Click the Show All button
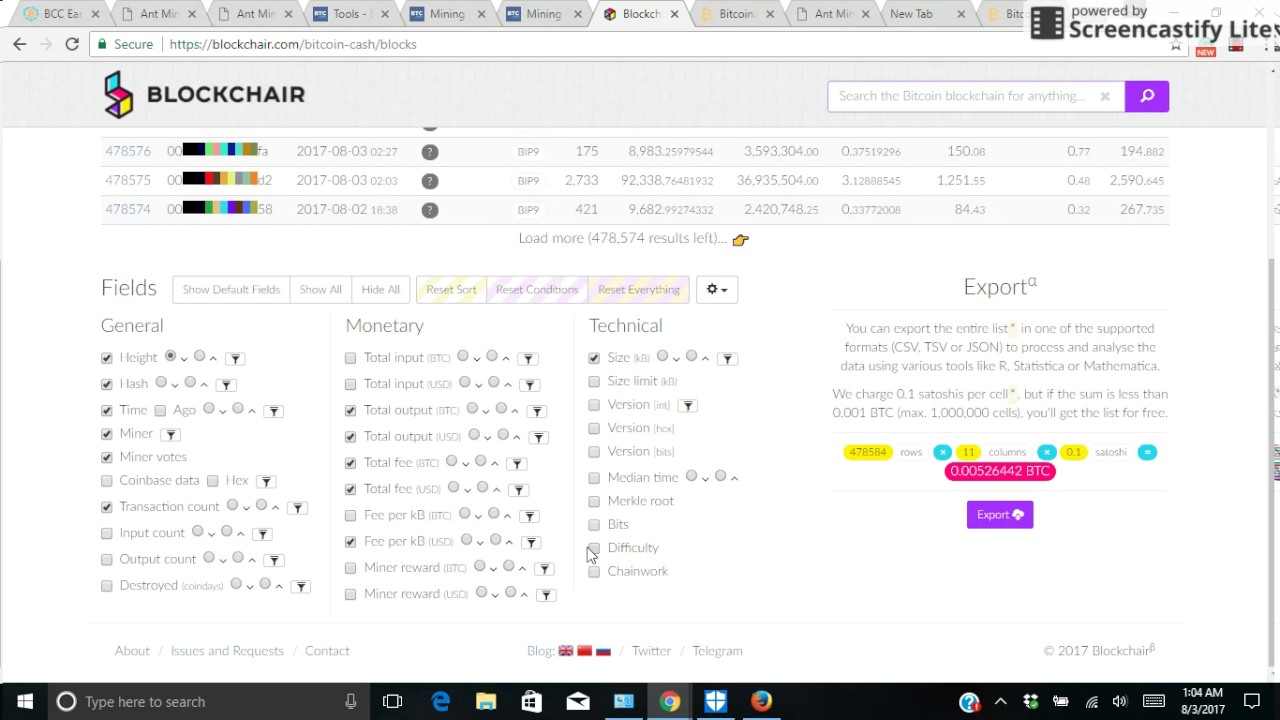Screen dimensions: 1280x720 click(x=320, y=289)
